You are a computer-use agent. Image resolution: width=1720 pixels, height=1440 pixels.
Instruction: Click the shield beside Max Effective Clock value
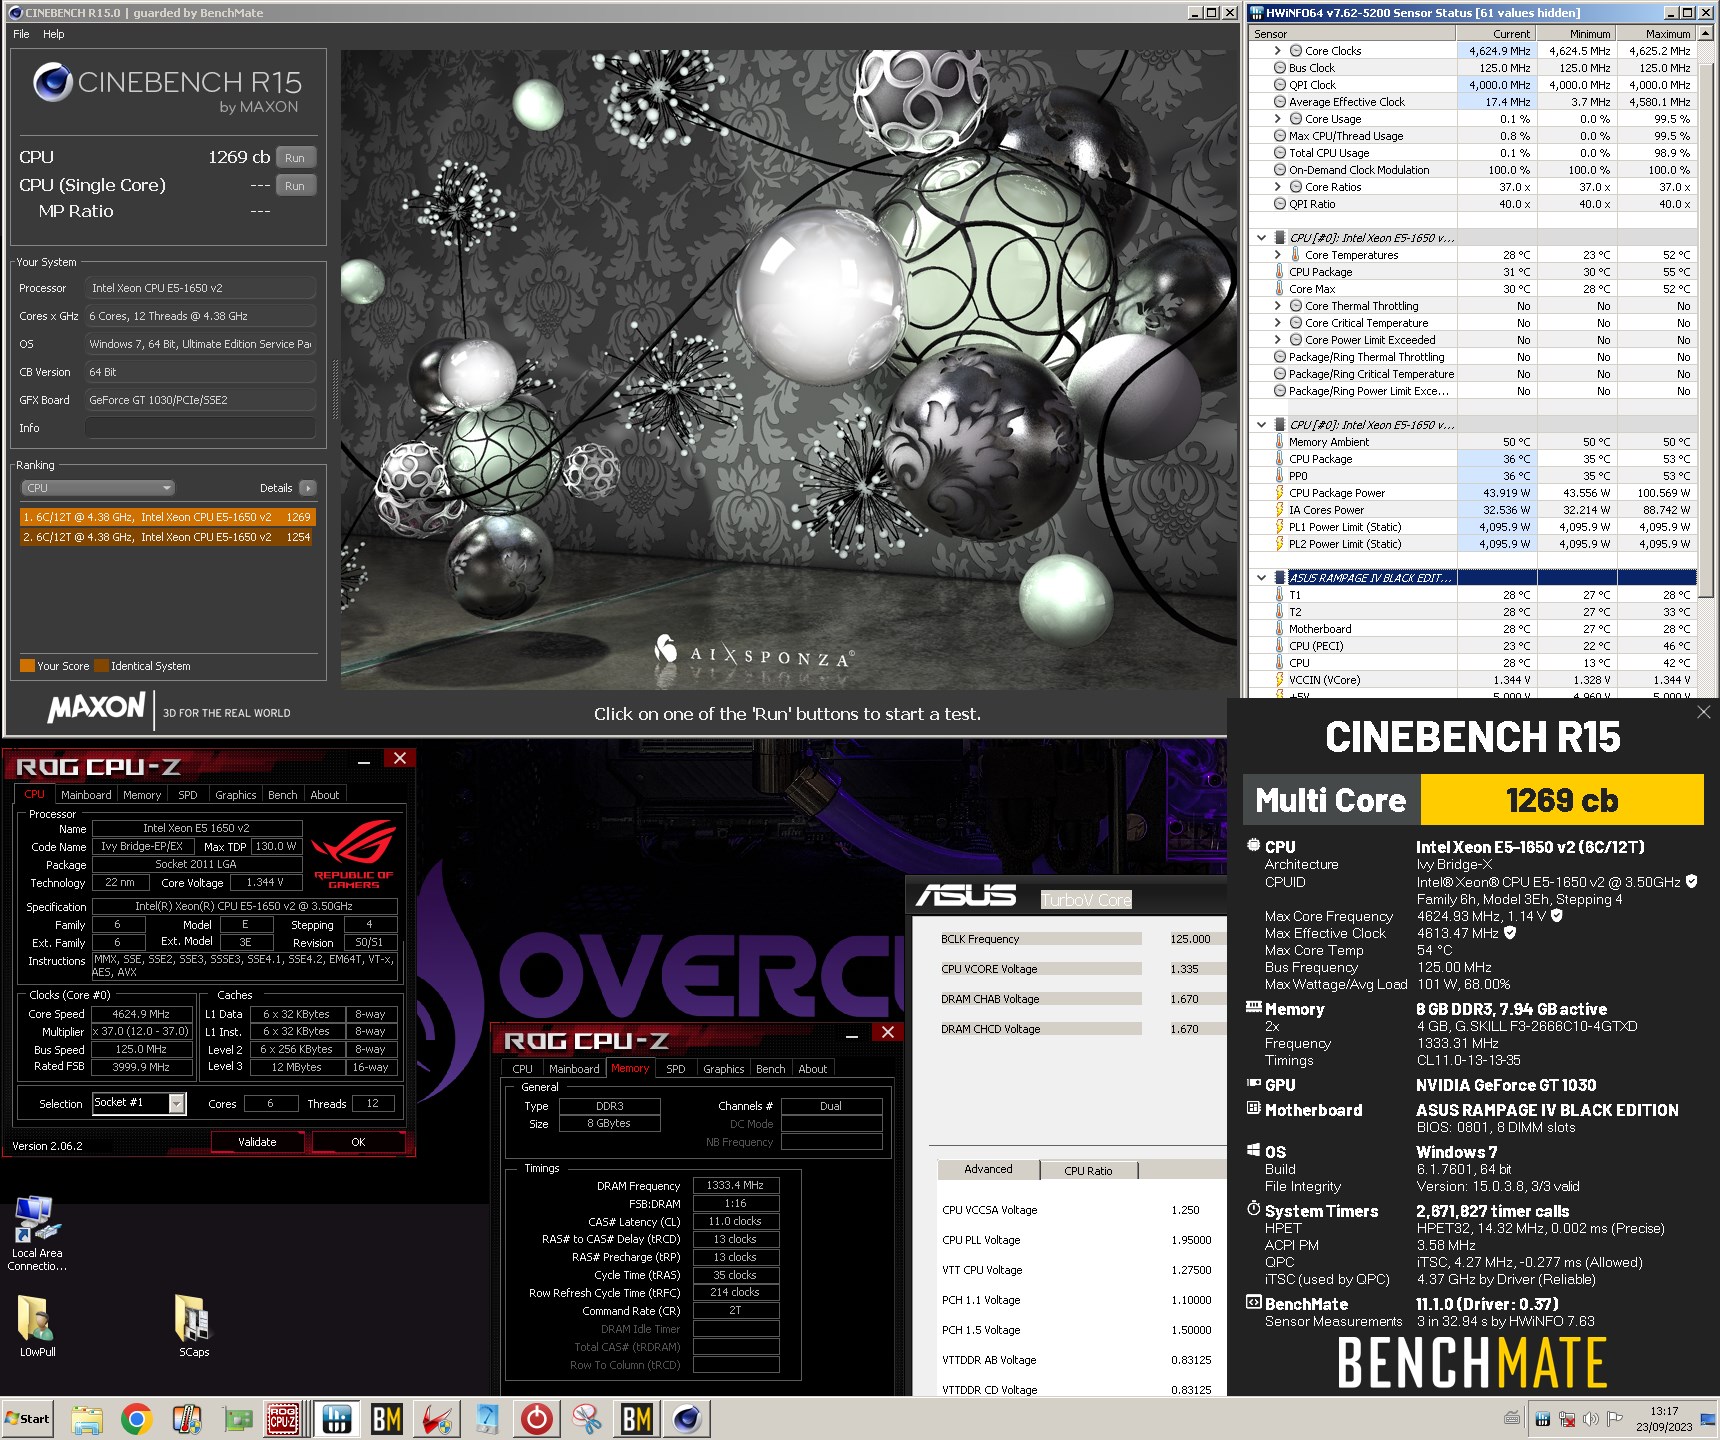coord(1510,932)
